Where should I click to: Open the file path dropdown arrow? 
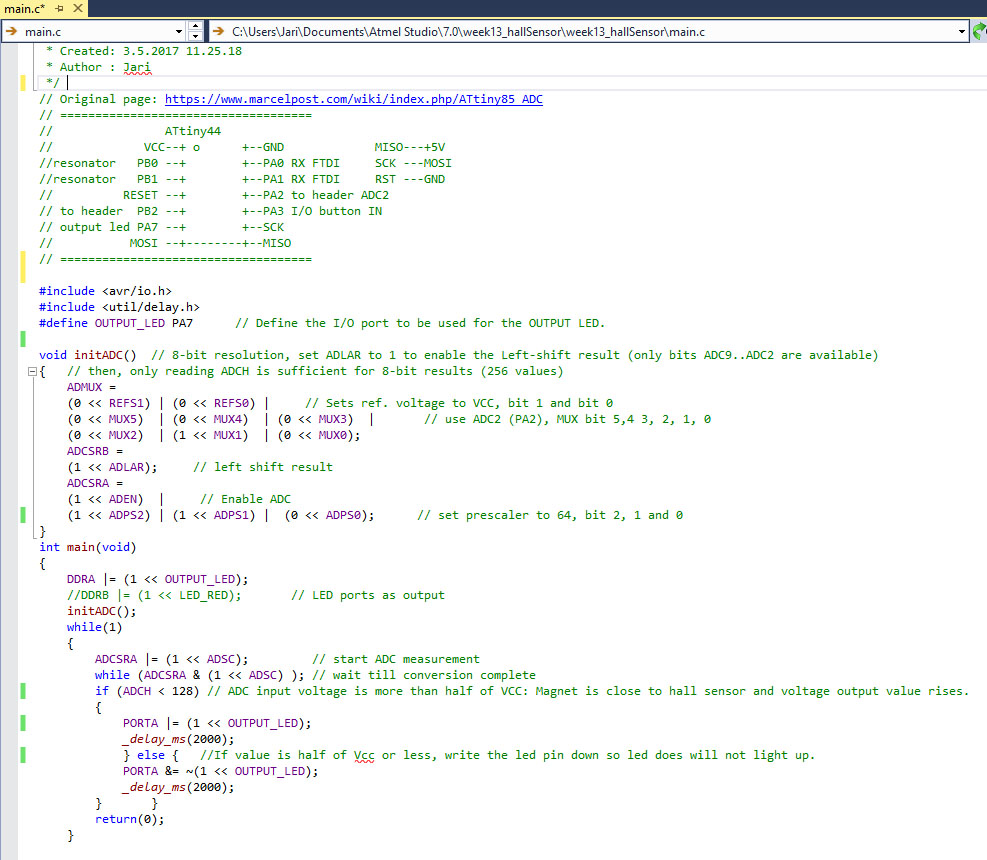click(961, 31)
